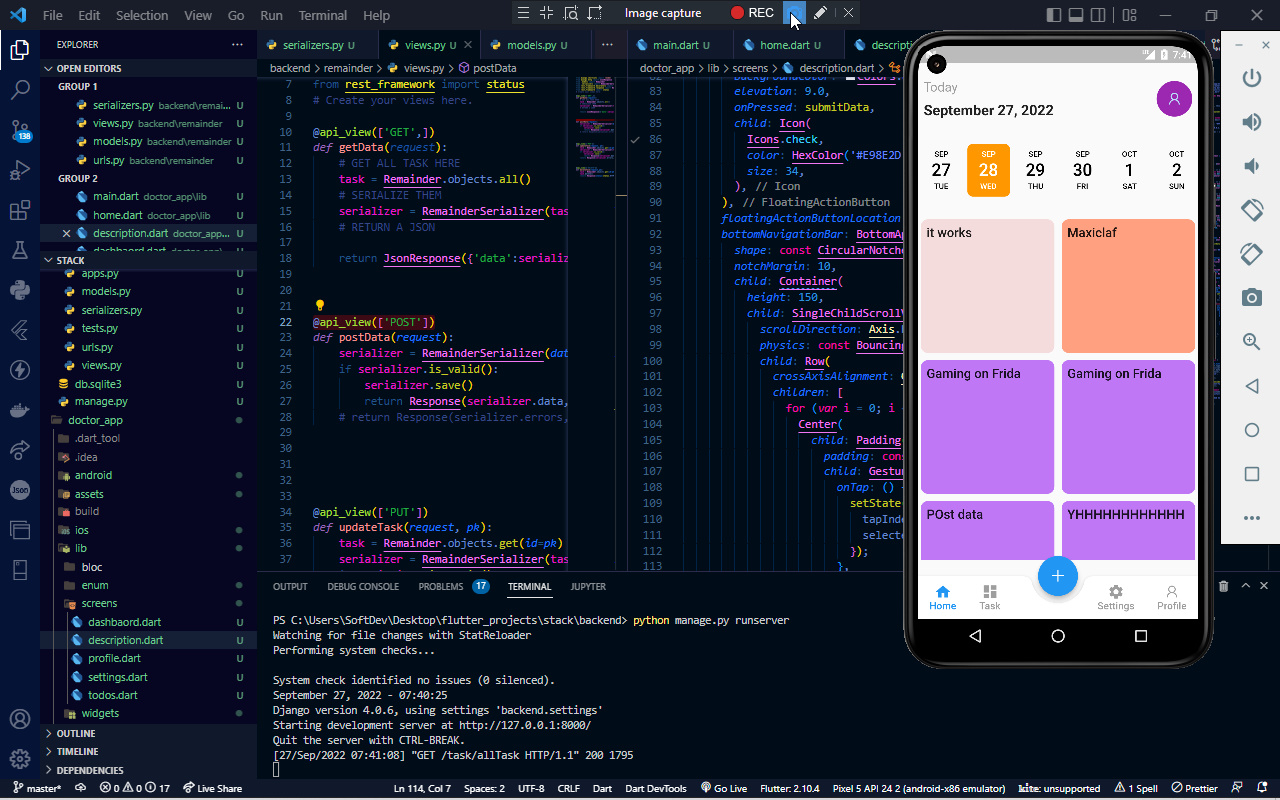Open Profile in the app bottom bar
The image size is (1280, 800).
(x=1171, y=597)
